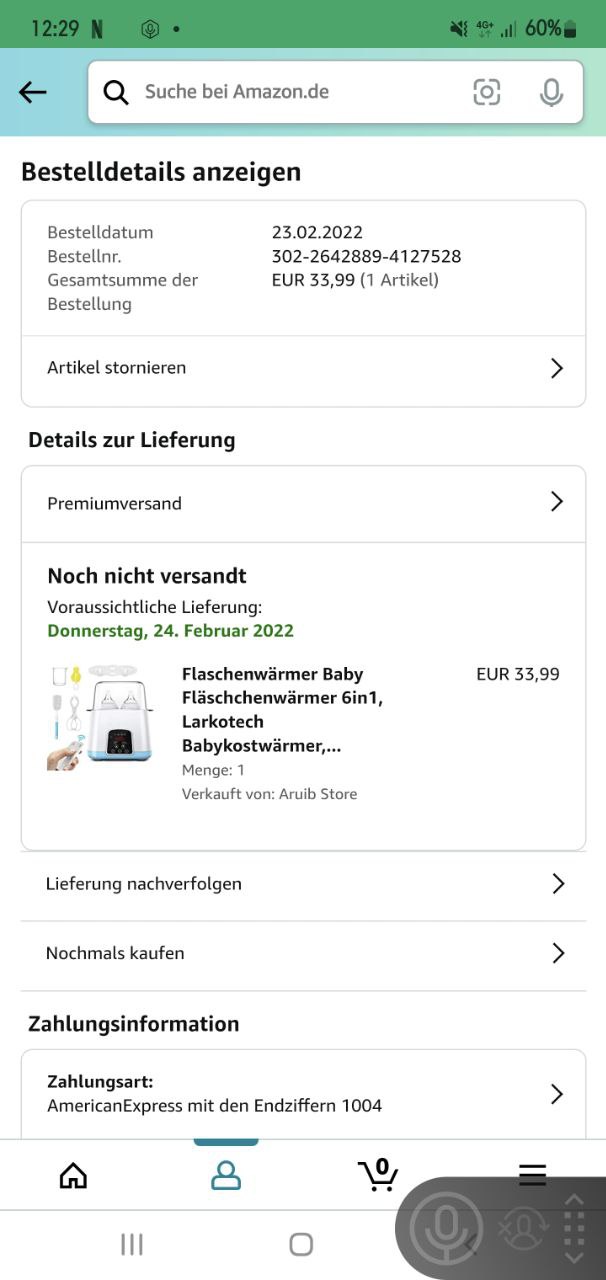Expand Artikel stornieren chevron

click(557, 368)
